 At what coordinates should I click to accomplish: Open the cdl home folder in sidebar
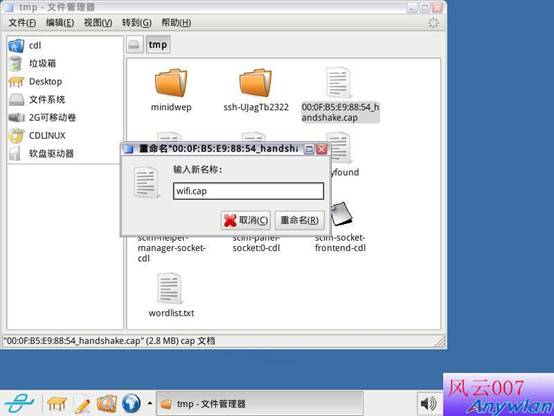point(25,46)
